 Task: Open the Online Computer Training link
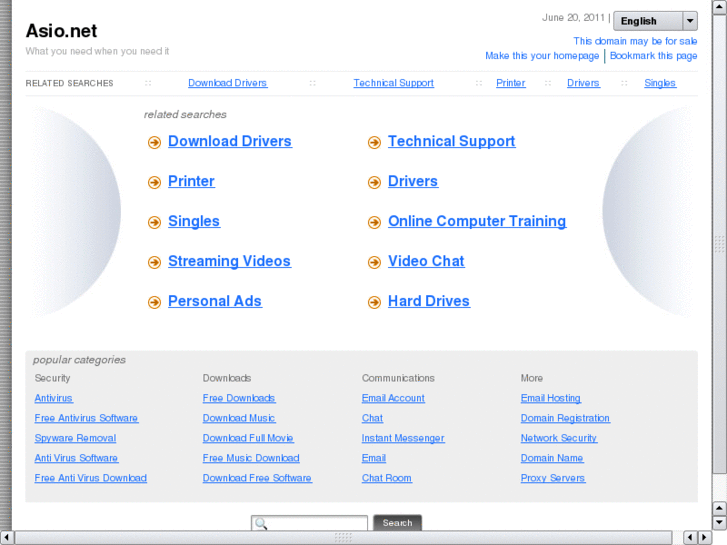point(477,221)
